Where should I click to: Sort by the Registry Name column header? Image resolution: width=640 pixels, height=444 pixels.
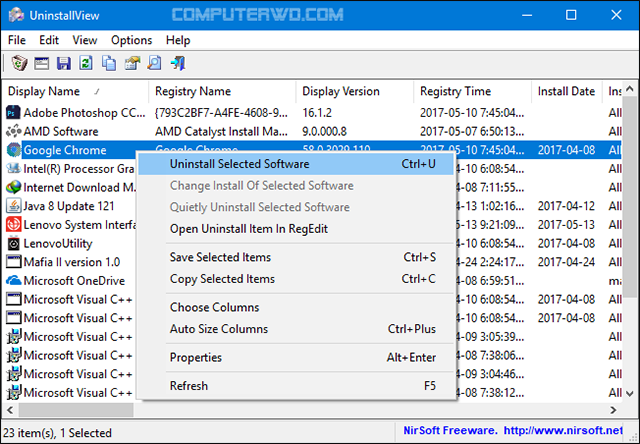222,91
